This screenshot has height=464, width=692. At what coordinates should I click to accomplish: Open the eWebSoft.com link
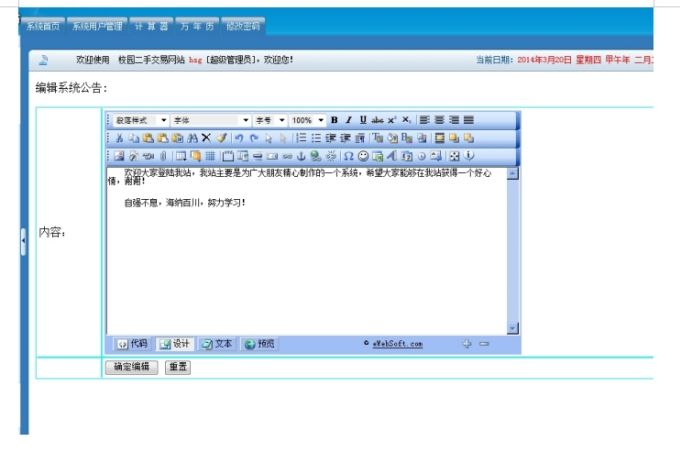(x=398, y=343)
